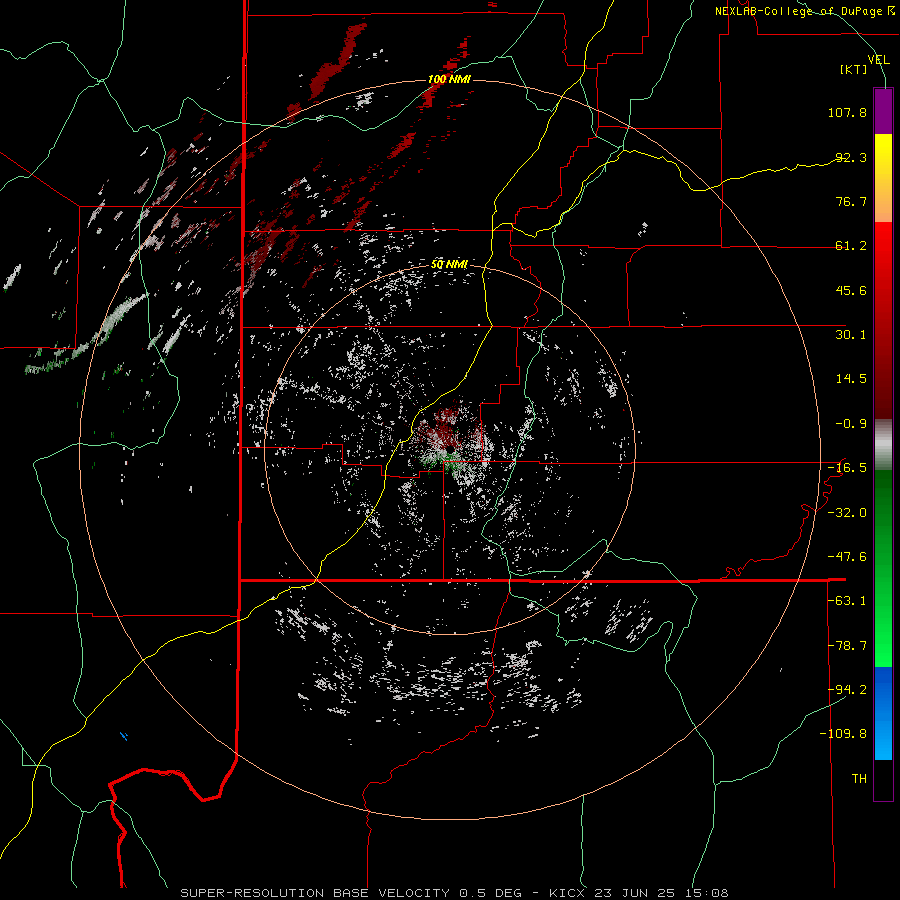Screen dimensions: 900x900
Task: Click the -63.1 legend value
Action: point(847,601)
